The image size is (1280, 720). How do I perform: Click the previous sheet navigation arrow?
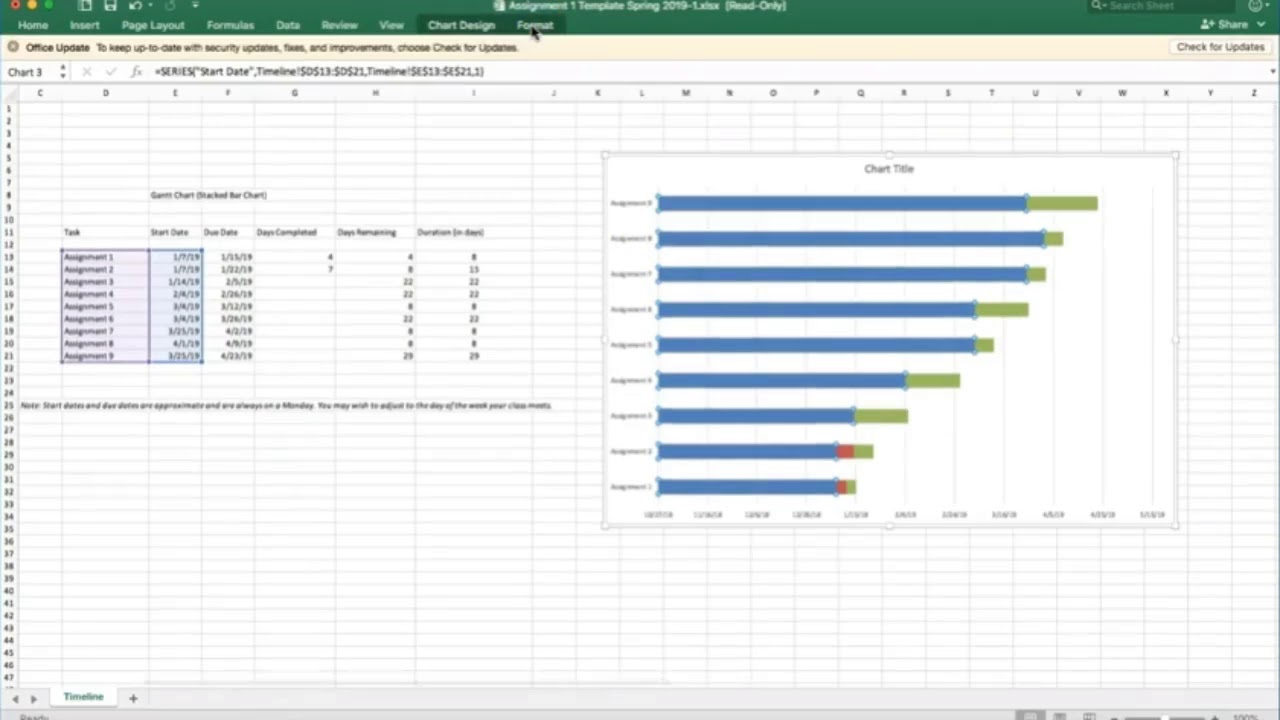15,698
